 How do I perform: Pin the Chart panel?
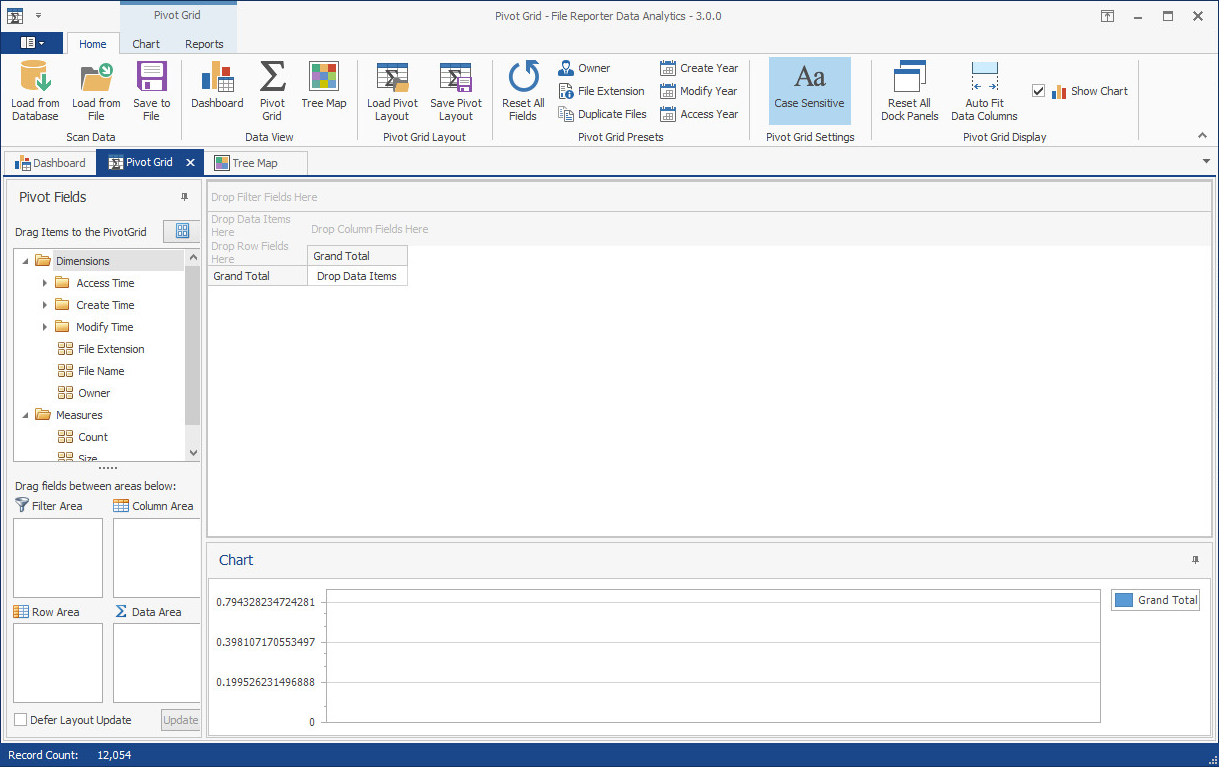click(1195, 560)
